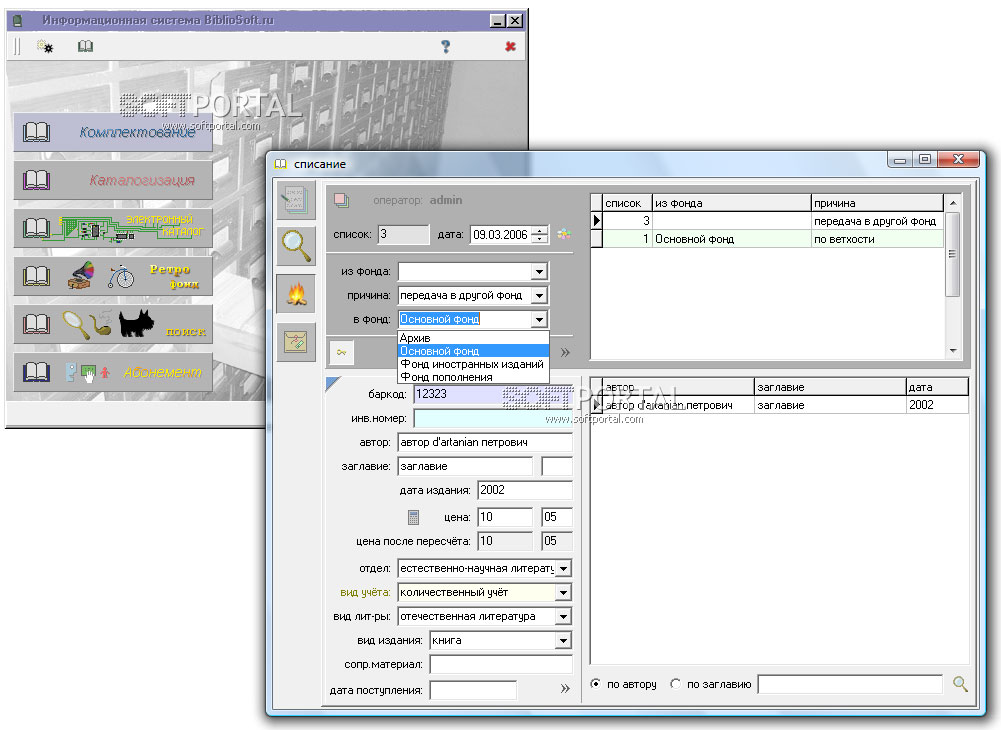
Task: Click the 'цена после пересчёта' field showing 10
Action: pyautogui.click(x=505, y=541)
